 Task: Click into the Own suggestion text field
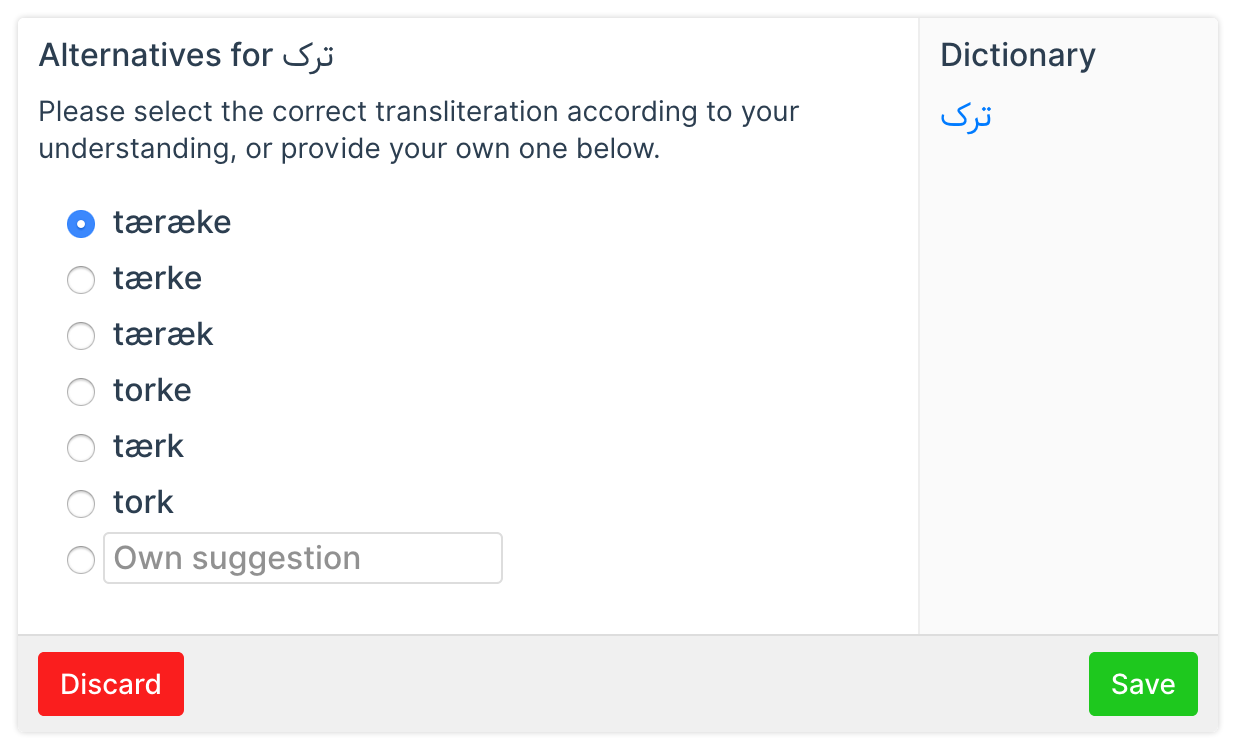(302, 558)
